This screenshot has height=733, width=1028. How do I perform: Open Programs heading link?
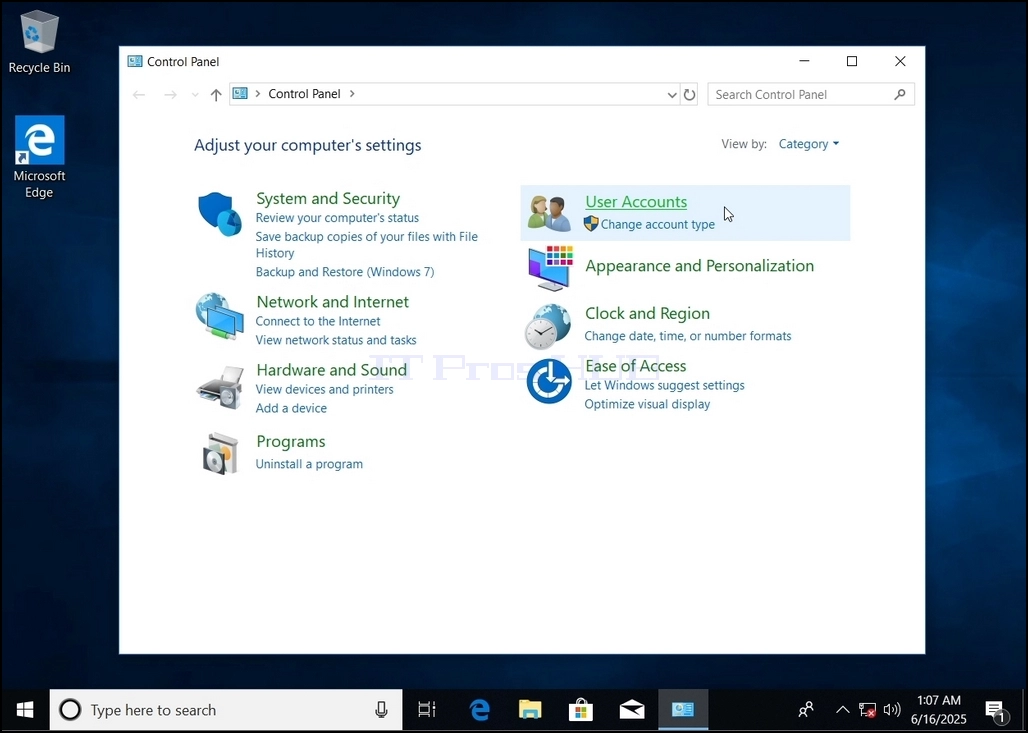tap(290, 442)
